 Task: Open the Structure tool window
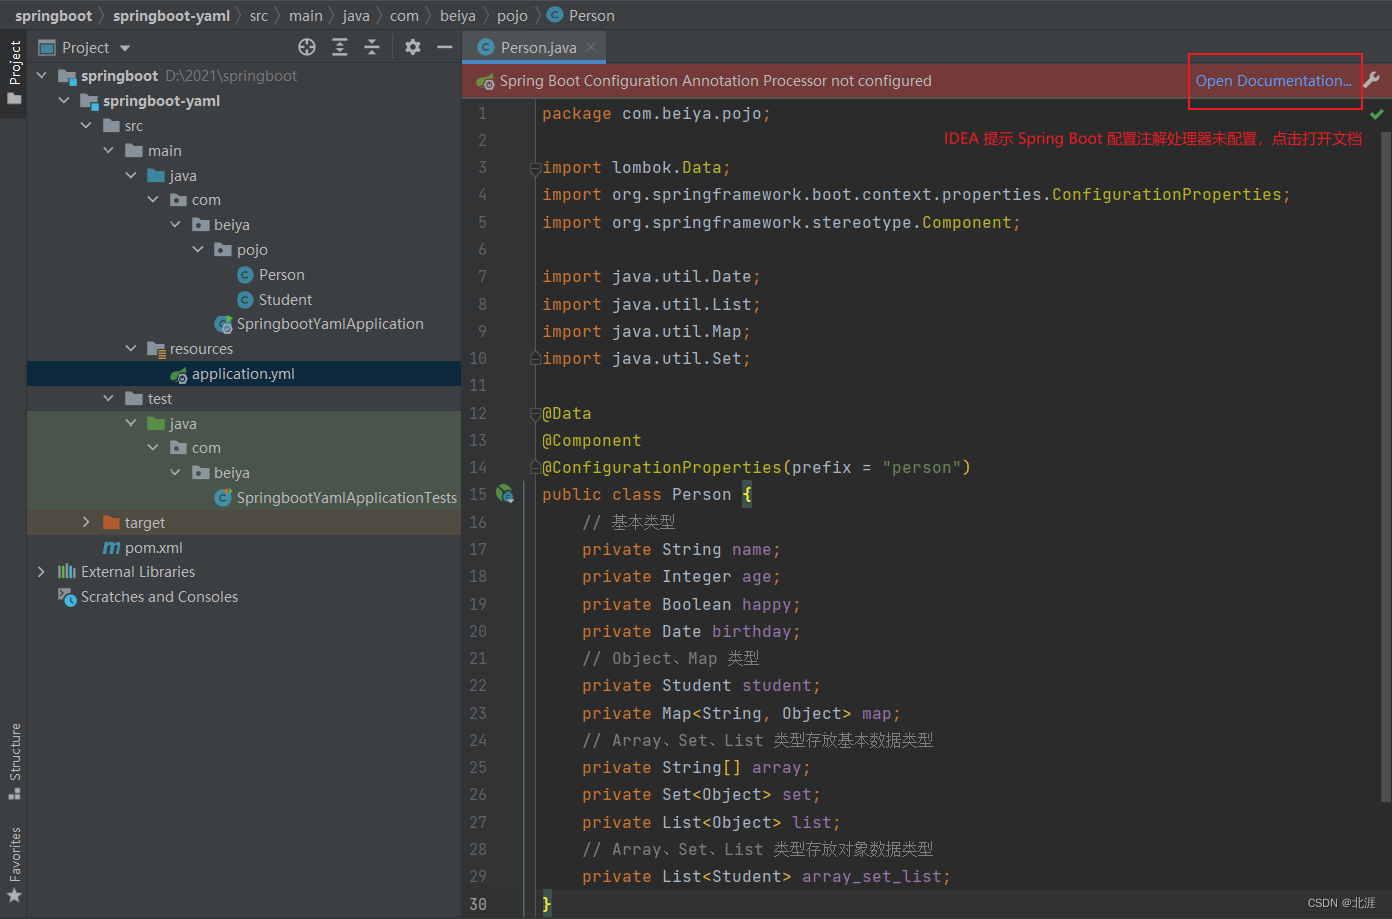(x=14, y=758)
